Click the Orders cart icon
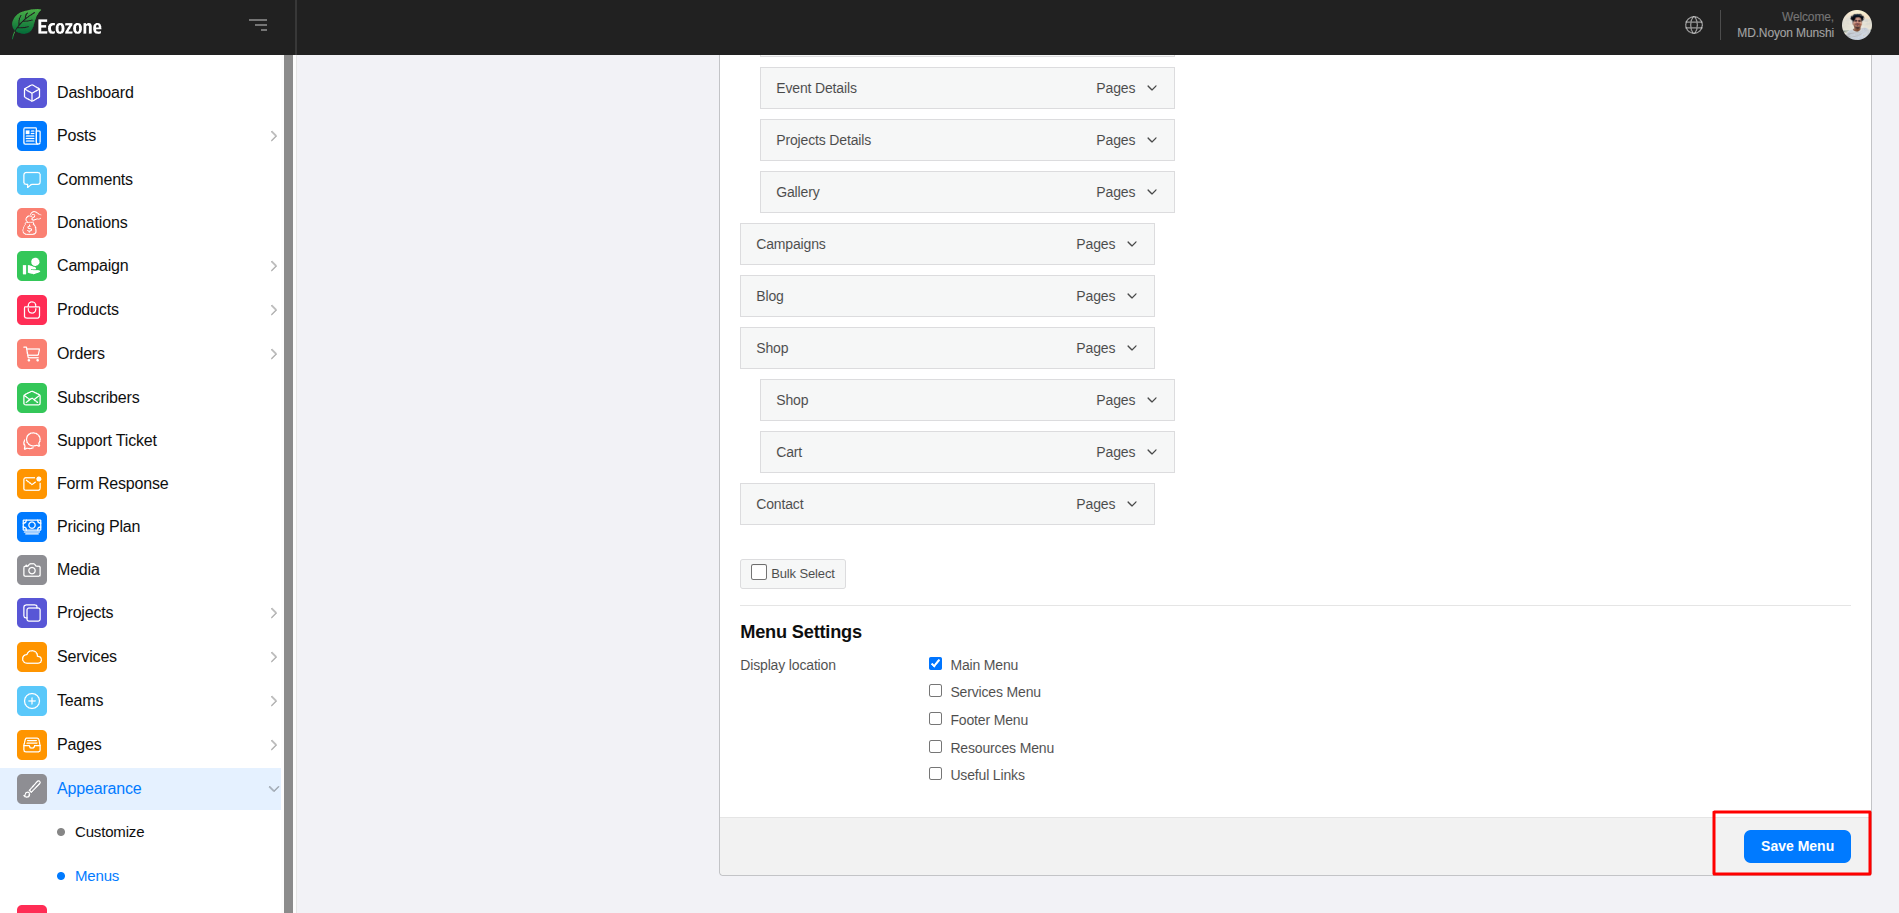 32,354
